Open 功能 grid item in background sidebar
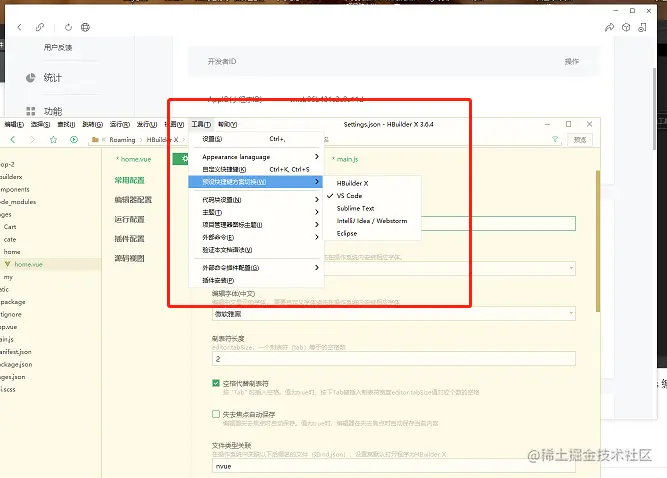The width and height of the screenshot is (667, 478). 44,111
